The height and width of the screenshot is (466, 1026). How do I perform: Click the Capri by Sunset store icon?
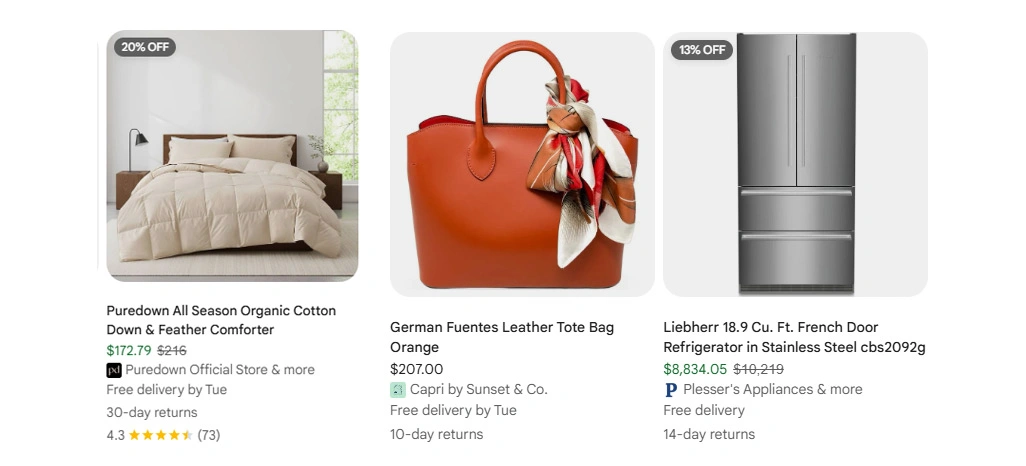(x=398, y=390)
